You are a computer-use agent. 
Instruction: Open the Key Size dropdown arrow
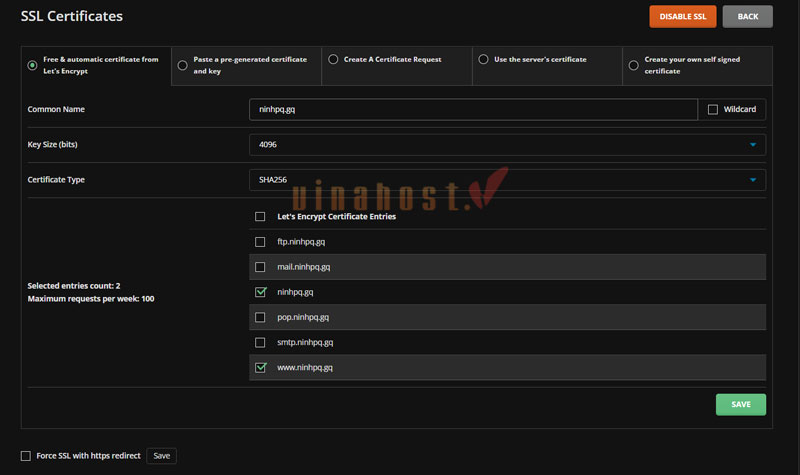tap(753, 145)
